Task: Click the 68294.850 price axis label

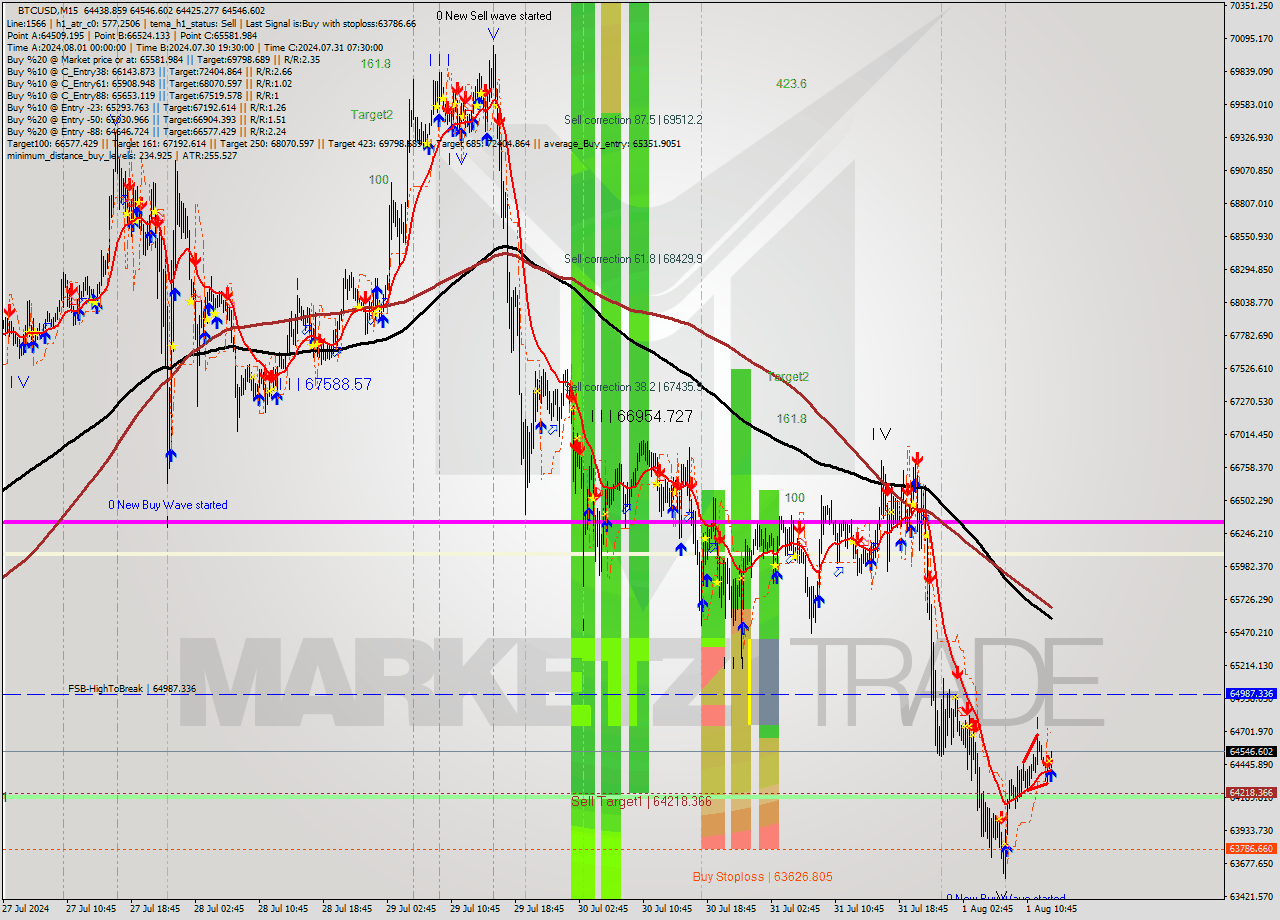Action: [1251, 269]
